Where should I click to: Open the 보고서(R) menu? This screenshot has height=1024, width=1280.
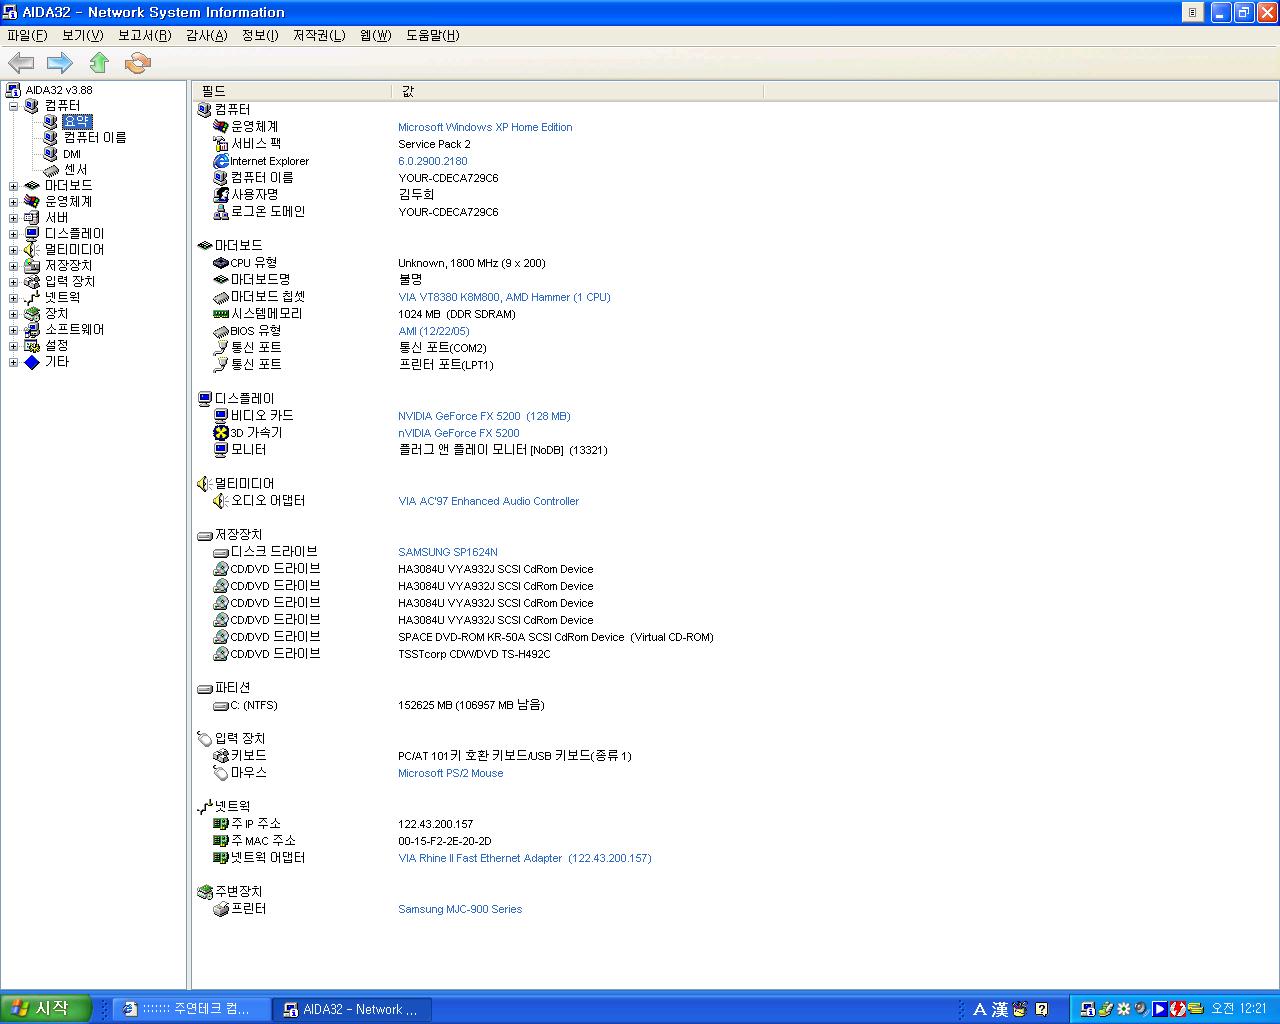pyautogui.click(x=144, y=35)
